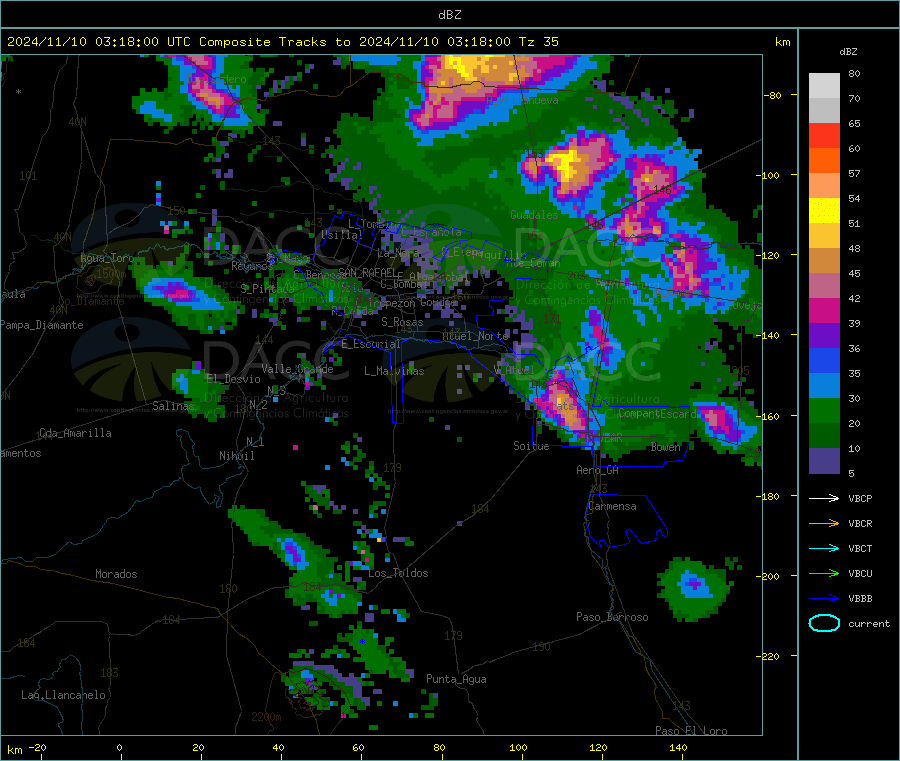
Task: Click the 'Aero_GH' place label
Action: [597, 470]
